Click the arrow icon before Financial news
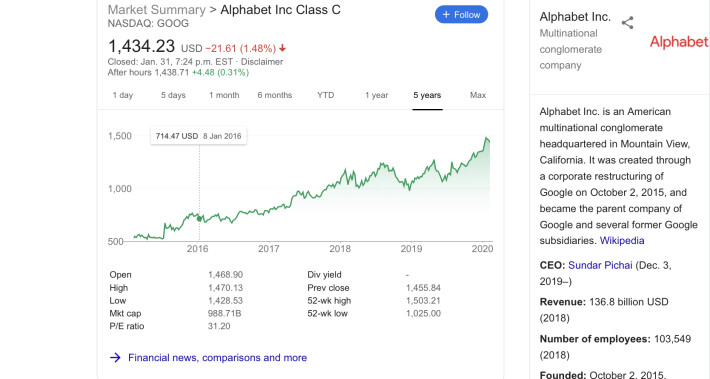The image size is (710, 379). [115, 358]
